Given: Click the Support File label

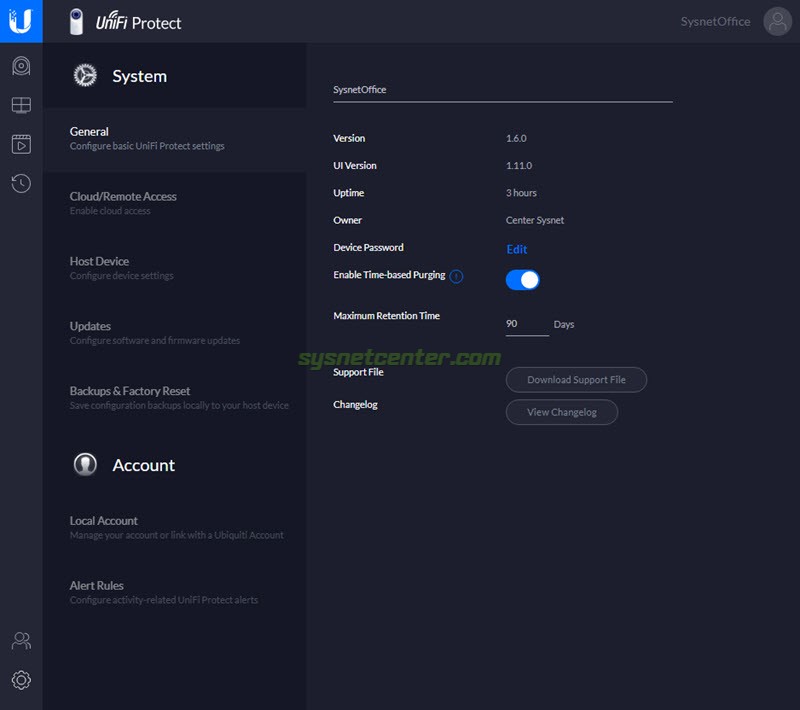Looking at the screenshot, I should click(358, 372).
